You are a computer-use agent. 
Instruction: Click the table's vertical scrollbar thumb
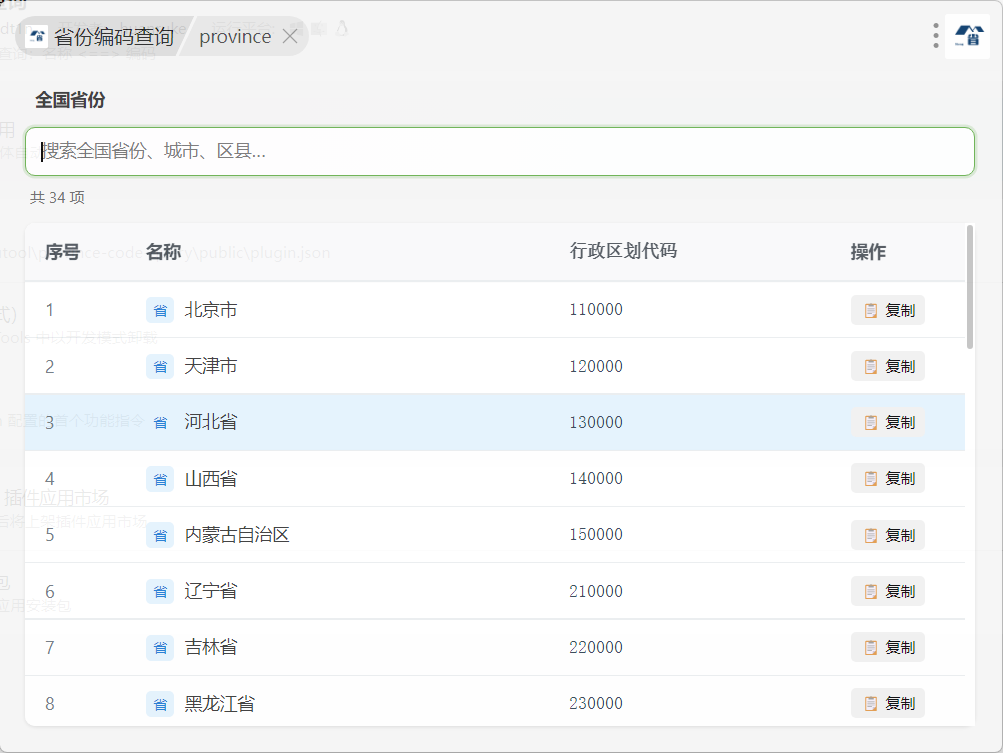tap(970, 287)
